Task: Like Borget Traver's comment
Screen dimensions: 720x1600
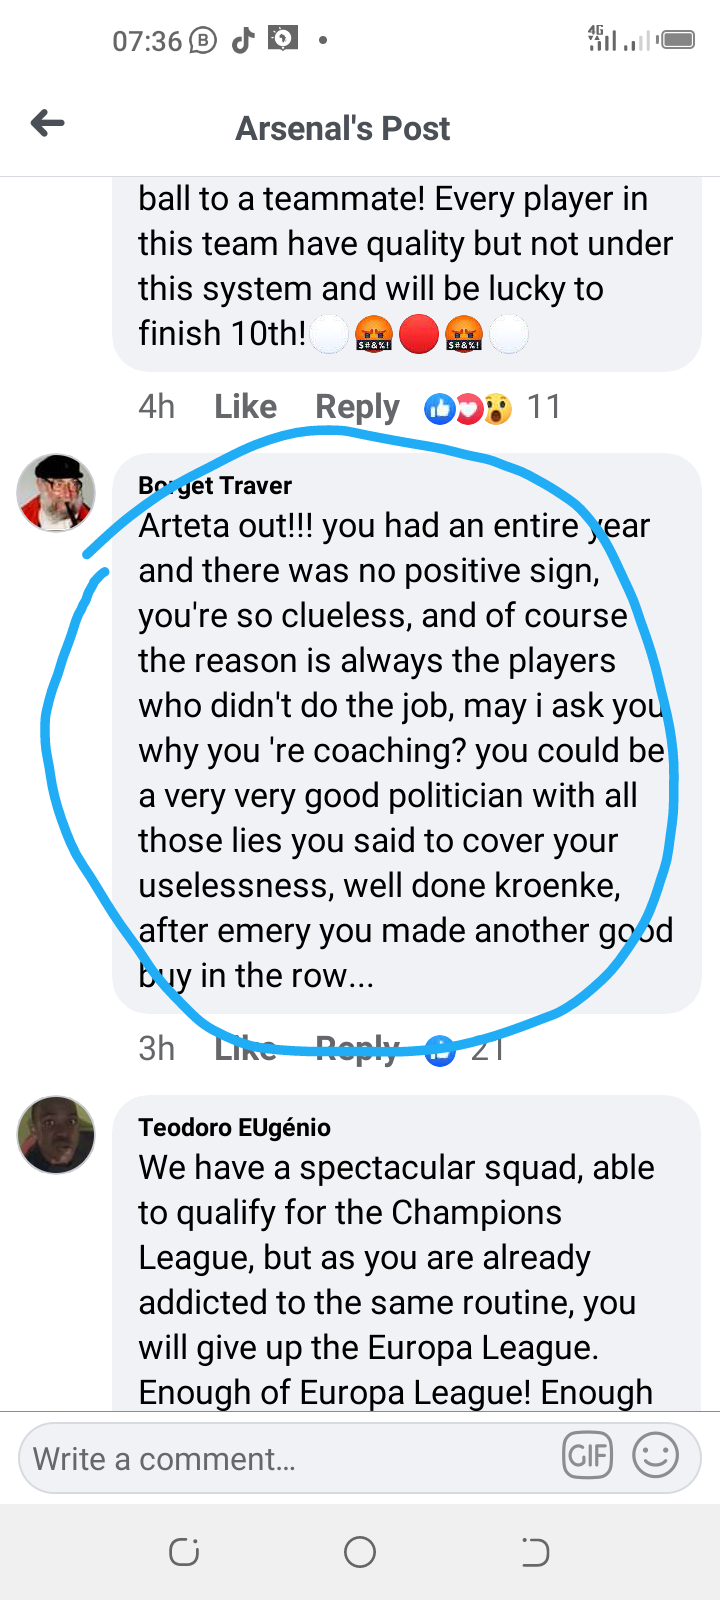Action: click(245, 1049)
